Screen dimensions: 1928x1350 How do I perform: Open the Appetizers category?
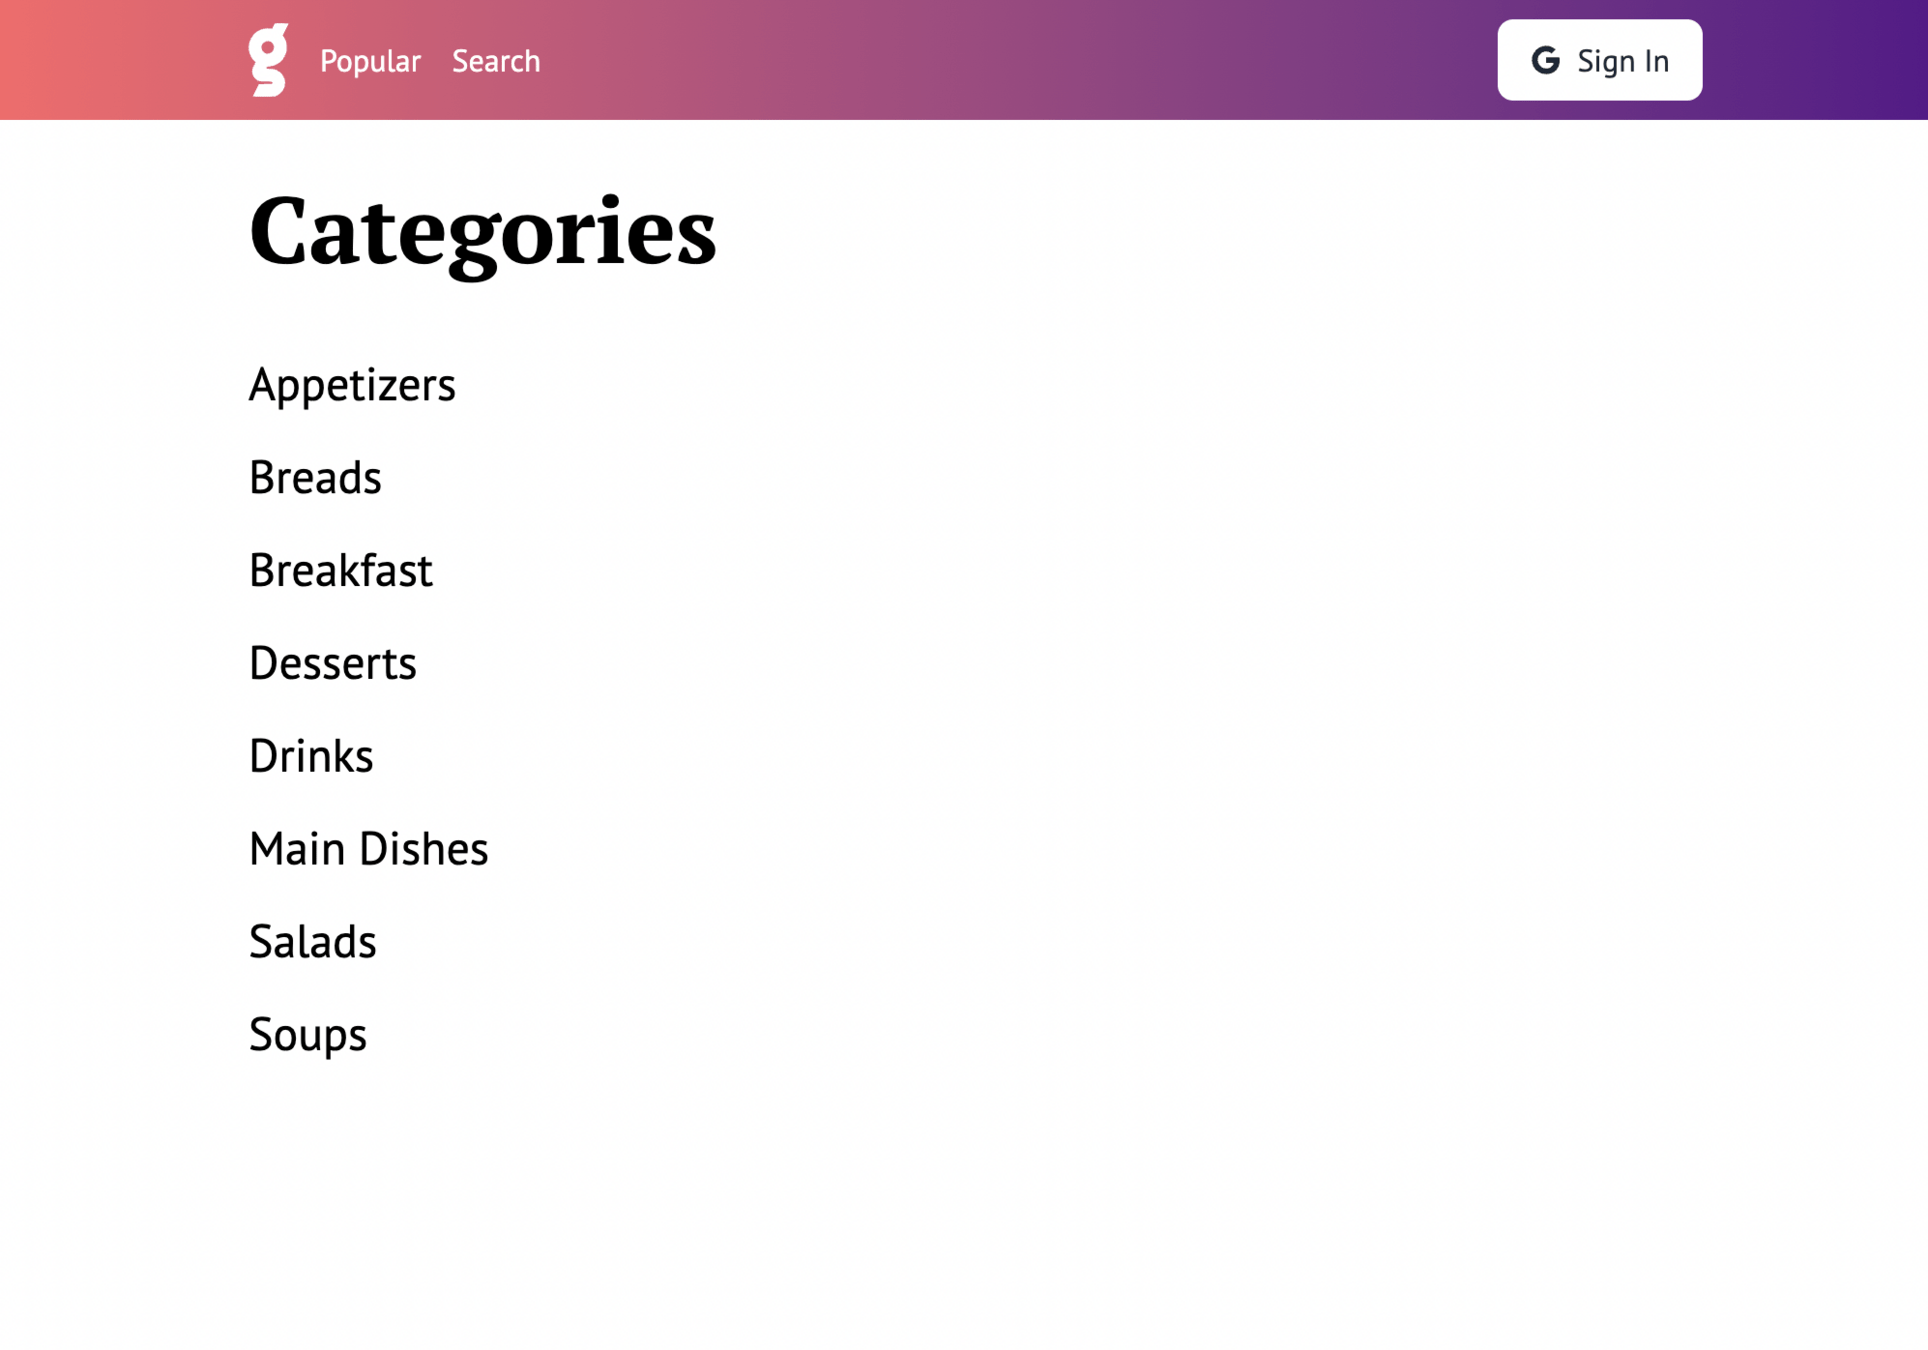[352, 384]
